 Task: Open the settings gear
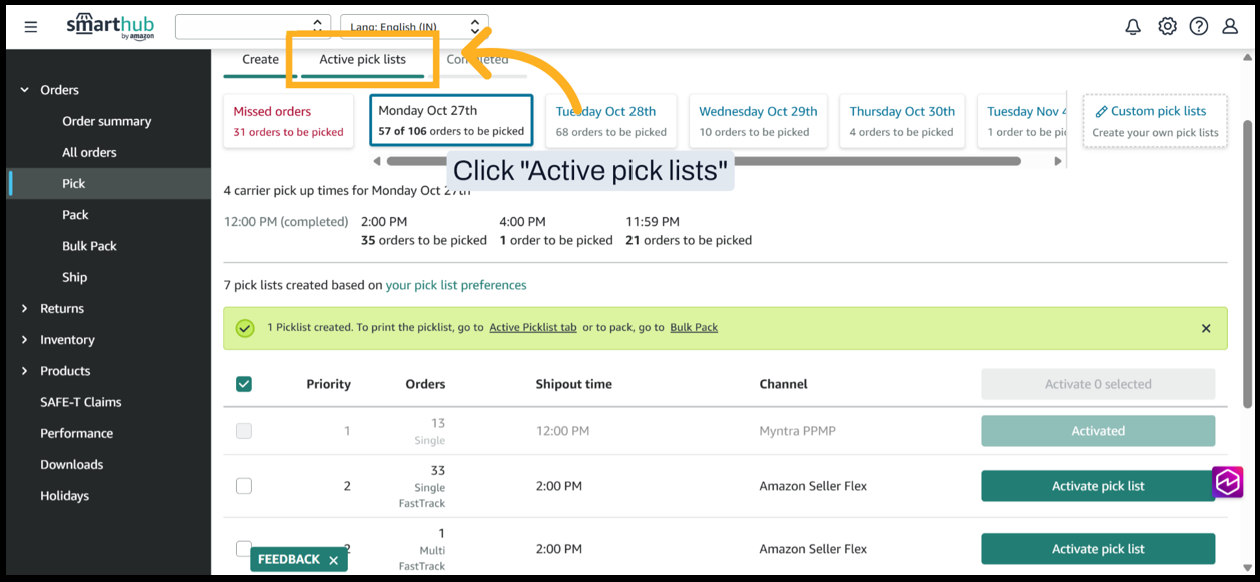coord(1167,27)
